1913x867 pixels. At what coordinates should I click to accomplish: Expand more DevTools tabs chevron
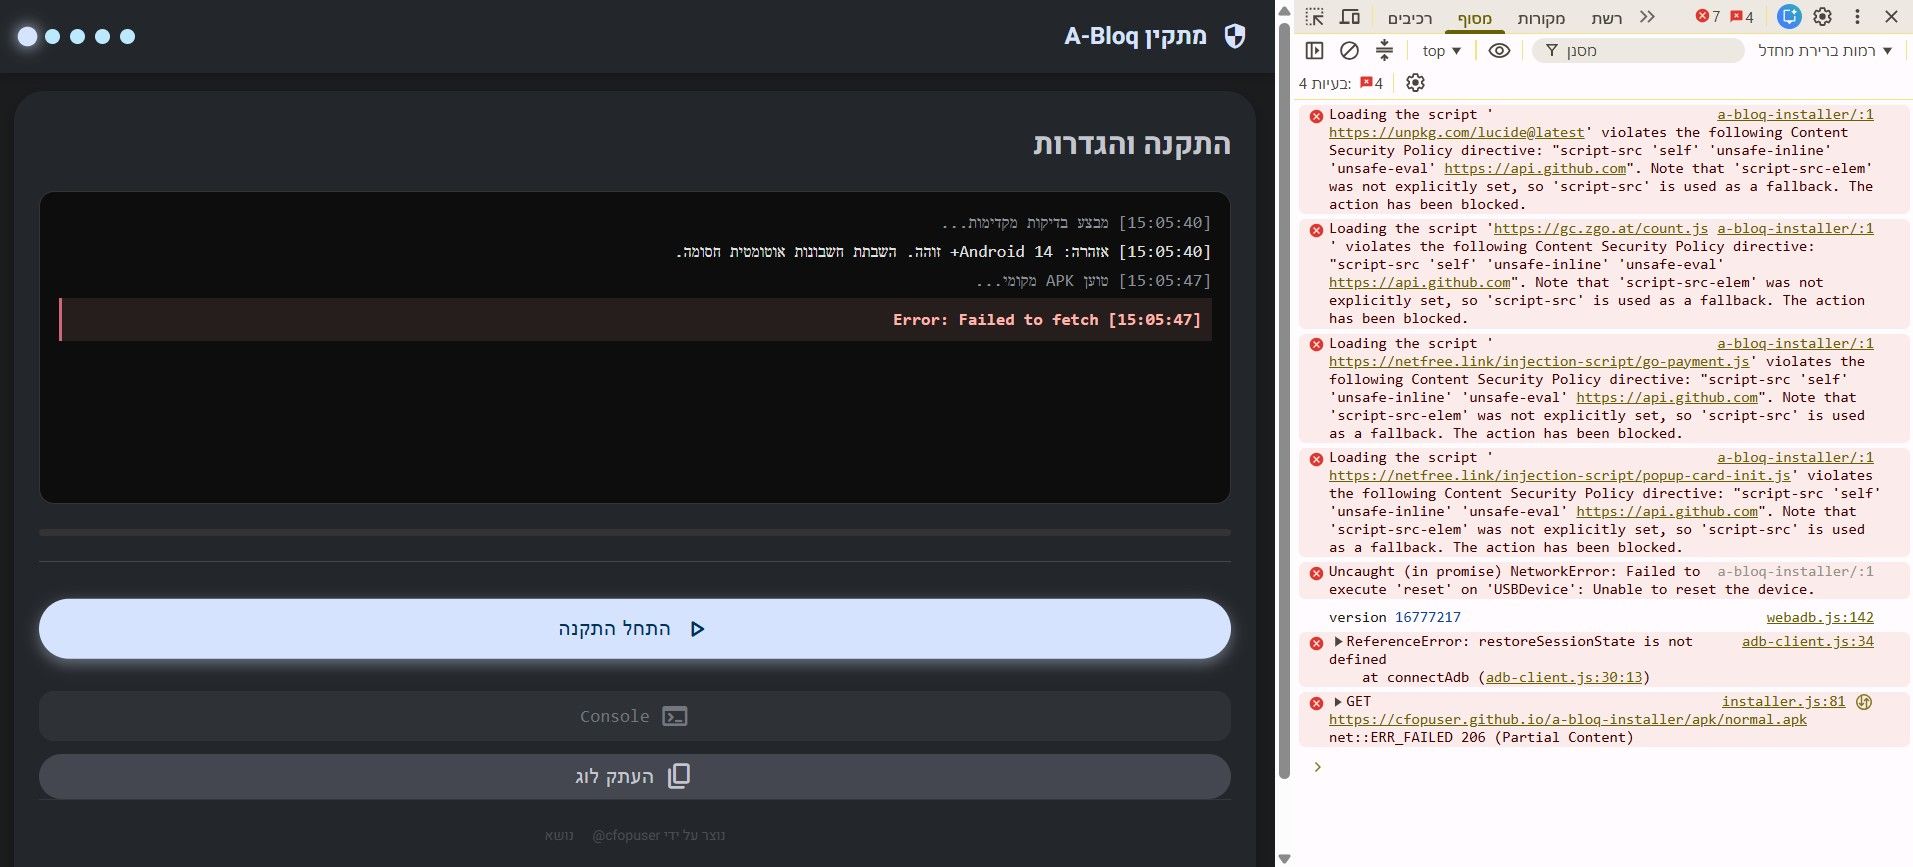click(1648, 17)
